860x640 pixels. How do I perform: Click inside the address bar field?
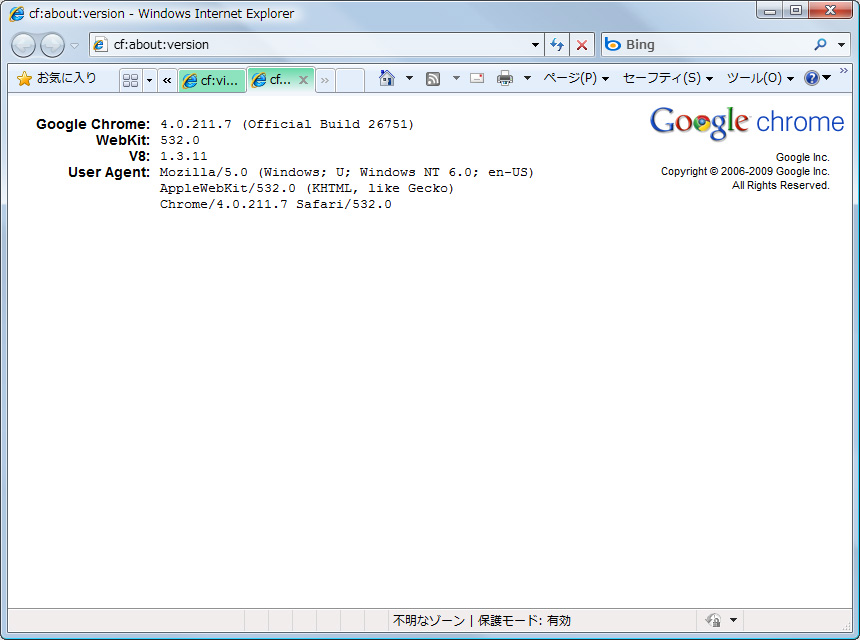[300, 44]
